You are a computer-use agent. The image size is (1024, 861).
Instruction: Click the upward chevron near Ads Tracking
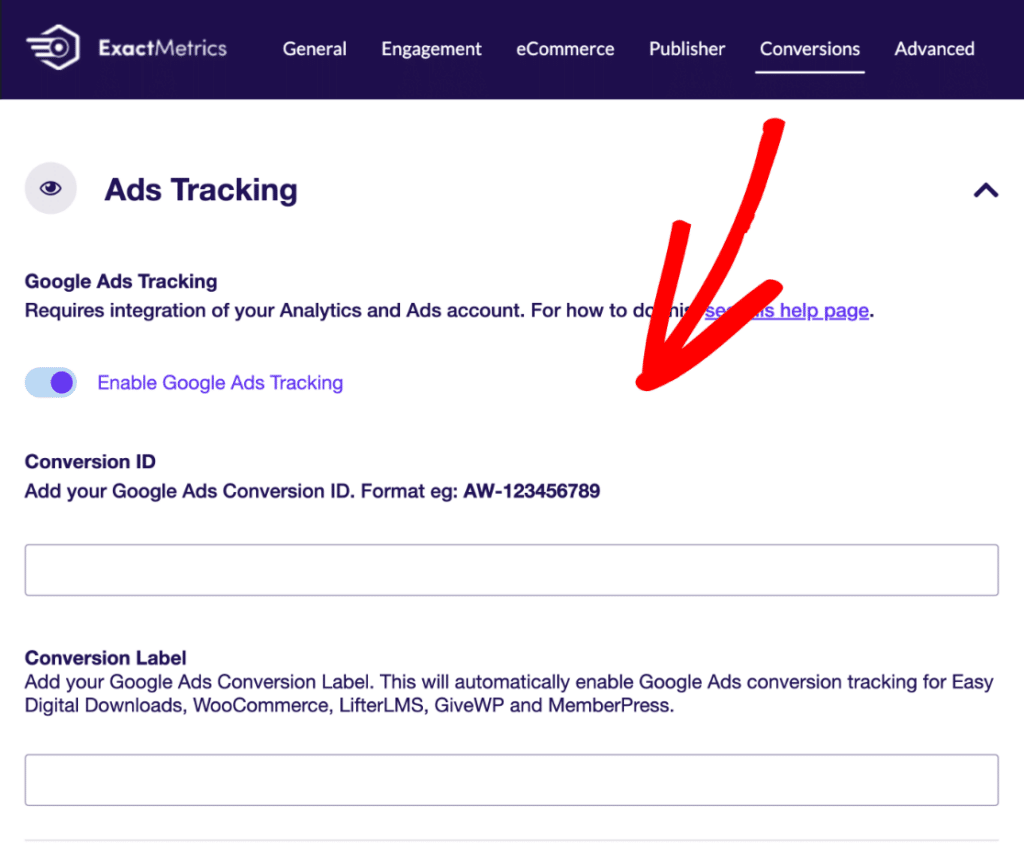click(986, 190)
